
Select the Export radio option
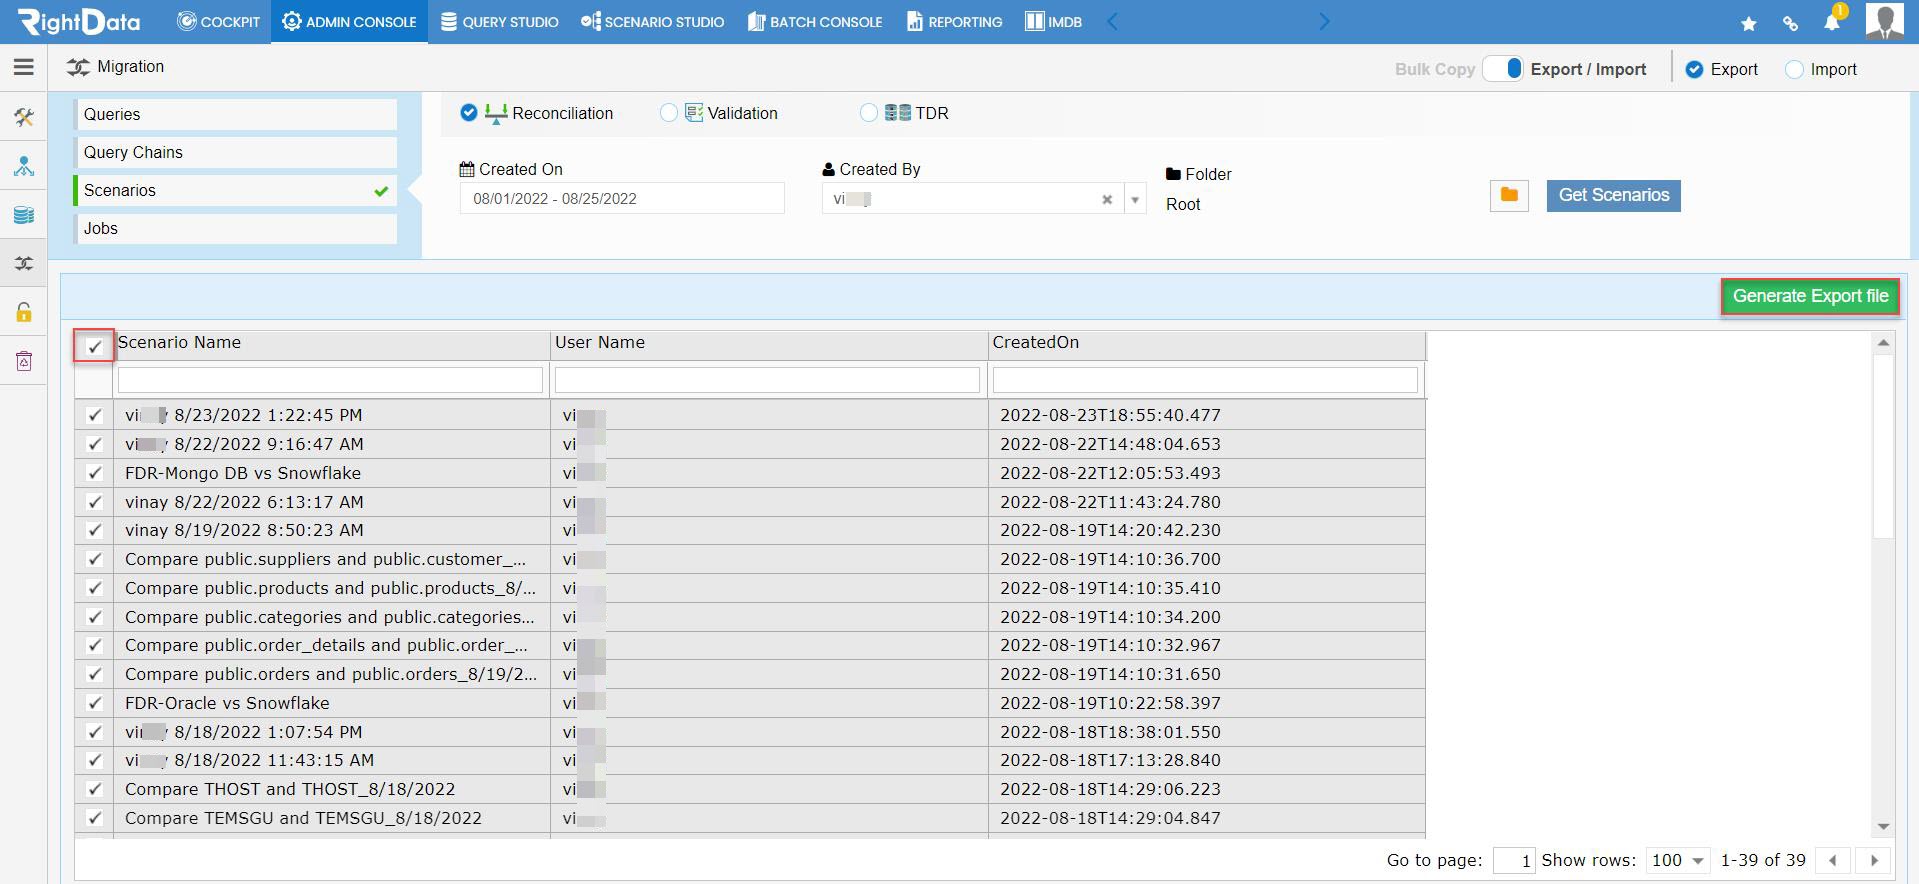[x=1694, y=69]
